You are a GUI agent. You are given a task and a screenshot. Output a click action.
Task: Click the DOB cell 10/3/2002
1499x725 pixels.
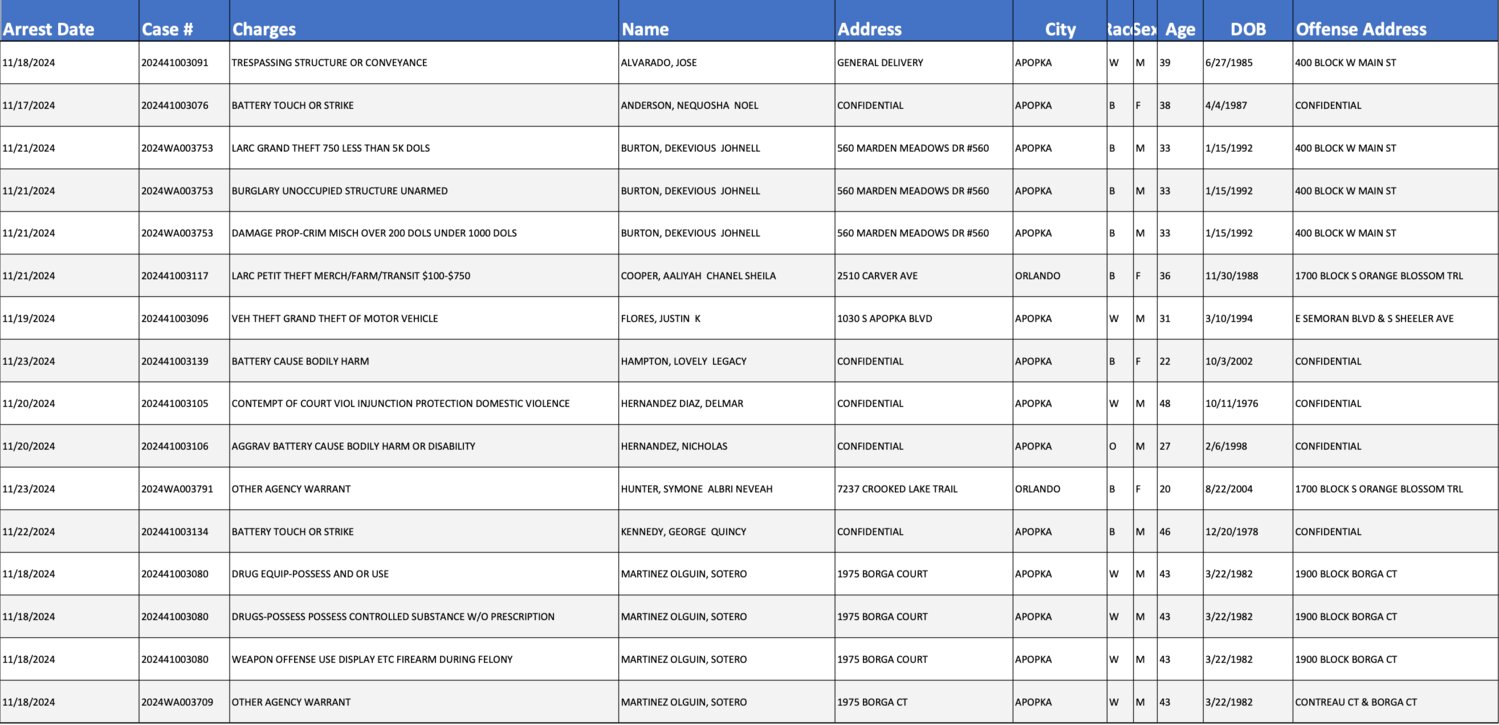1247,361
